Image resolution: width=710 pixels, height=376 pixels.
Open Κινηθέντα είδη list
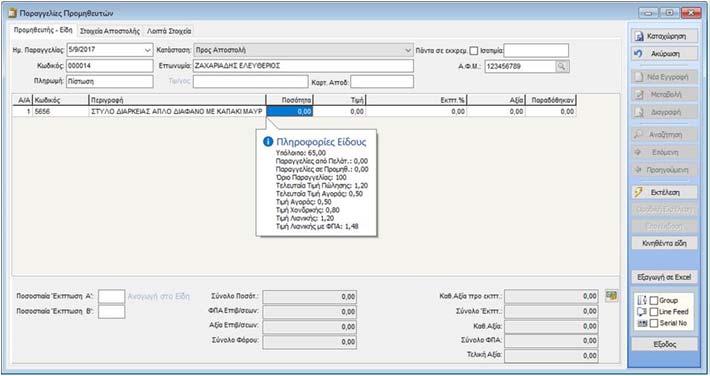pyautogui.click(x=664, y=243)
